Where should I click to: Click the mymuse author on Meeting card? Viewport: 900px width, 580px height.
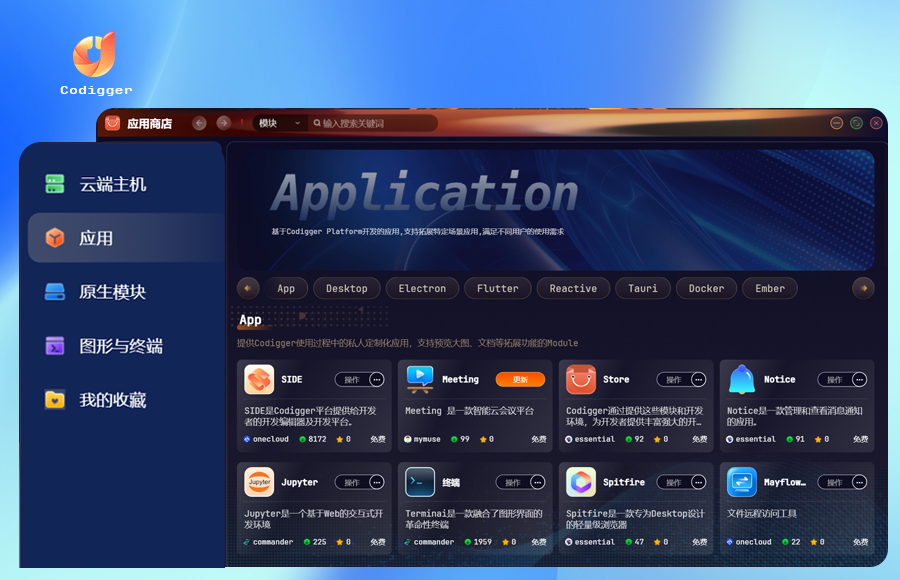point(422,439)
